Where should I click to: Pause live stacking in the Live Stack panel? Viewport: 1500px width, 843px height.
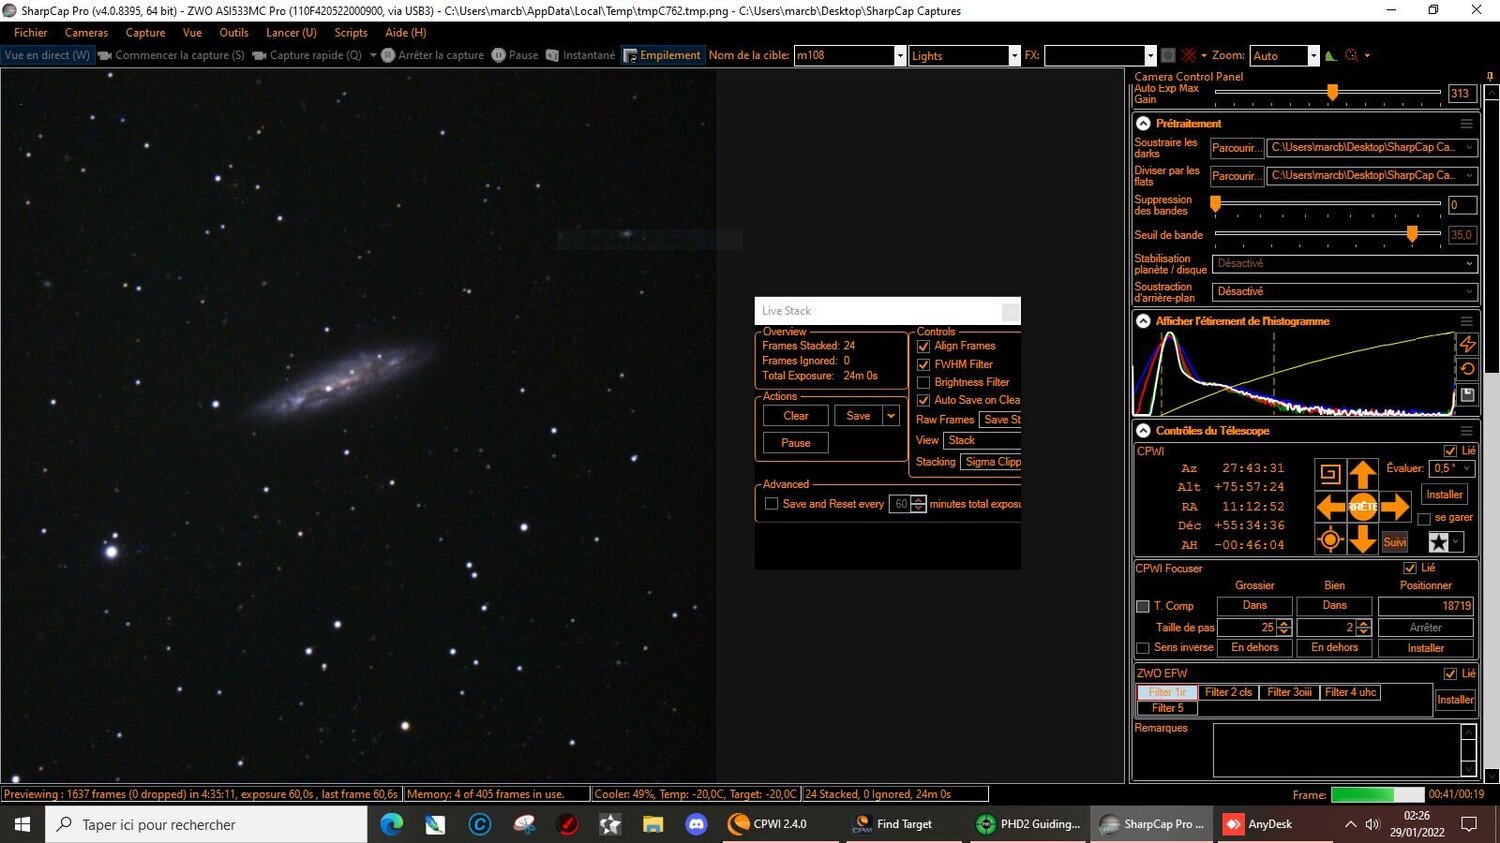tap(796, 443)
